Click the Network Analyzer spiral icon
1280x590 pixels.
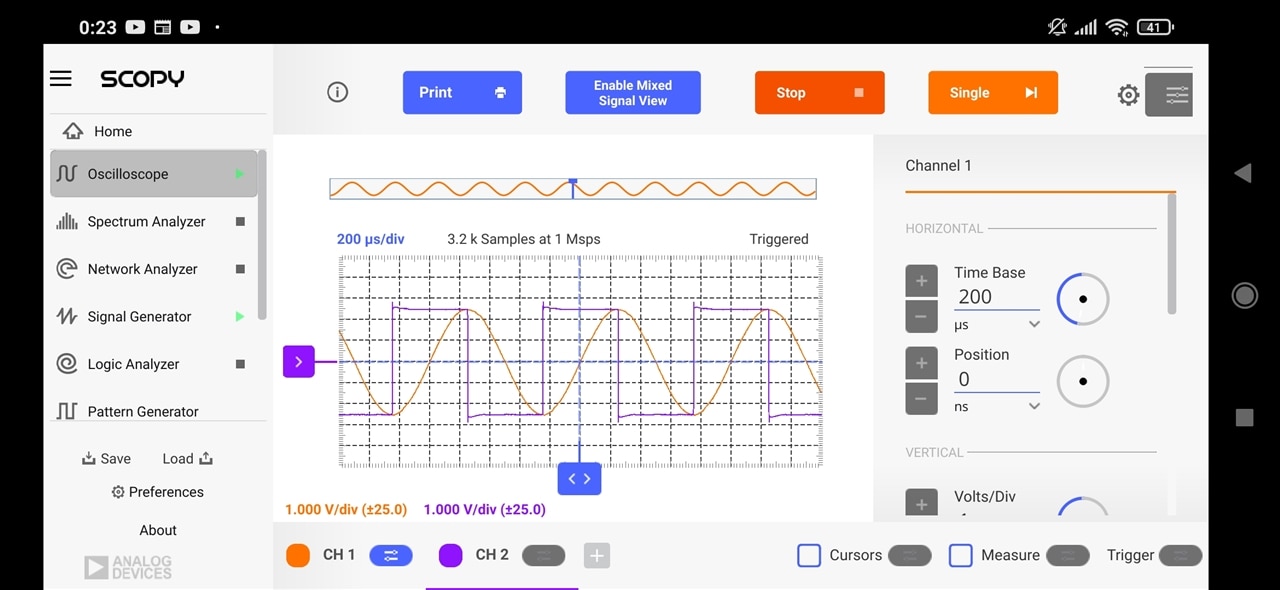pyautogui.click(x=67, y=269)
